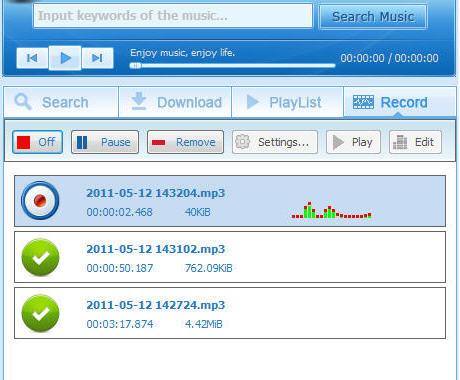
Task: Click the file size 762.09KiB
Action: (209, 268)
